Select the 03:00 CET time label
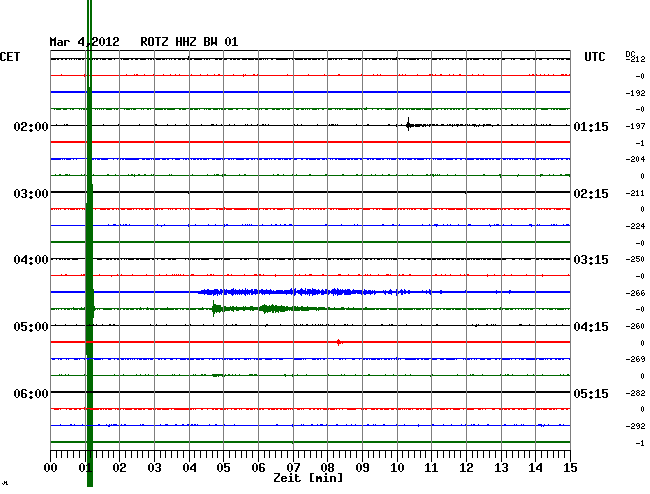Viewport: 650px width, 494px height. click(x=31, y=194)
